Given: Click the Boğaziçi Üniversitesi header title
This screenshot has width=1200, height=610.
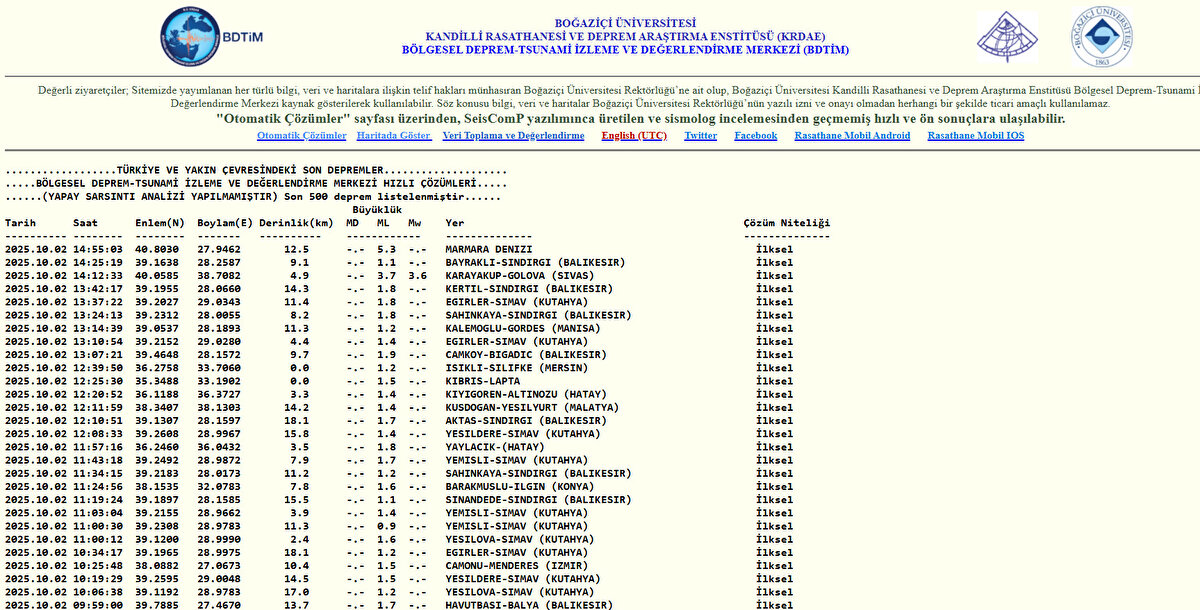Looking at the screenshot, I should pyautogui.click(x=625, y=23).
